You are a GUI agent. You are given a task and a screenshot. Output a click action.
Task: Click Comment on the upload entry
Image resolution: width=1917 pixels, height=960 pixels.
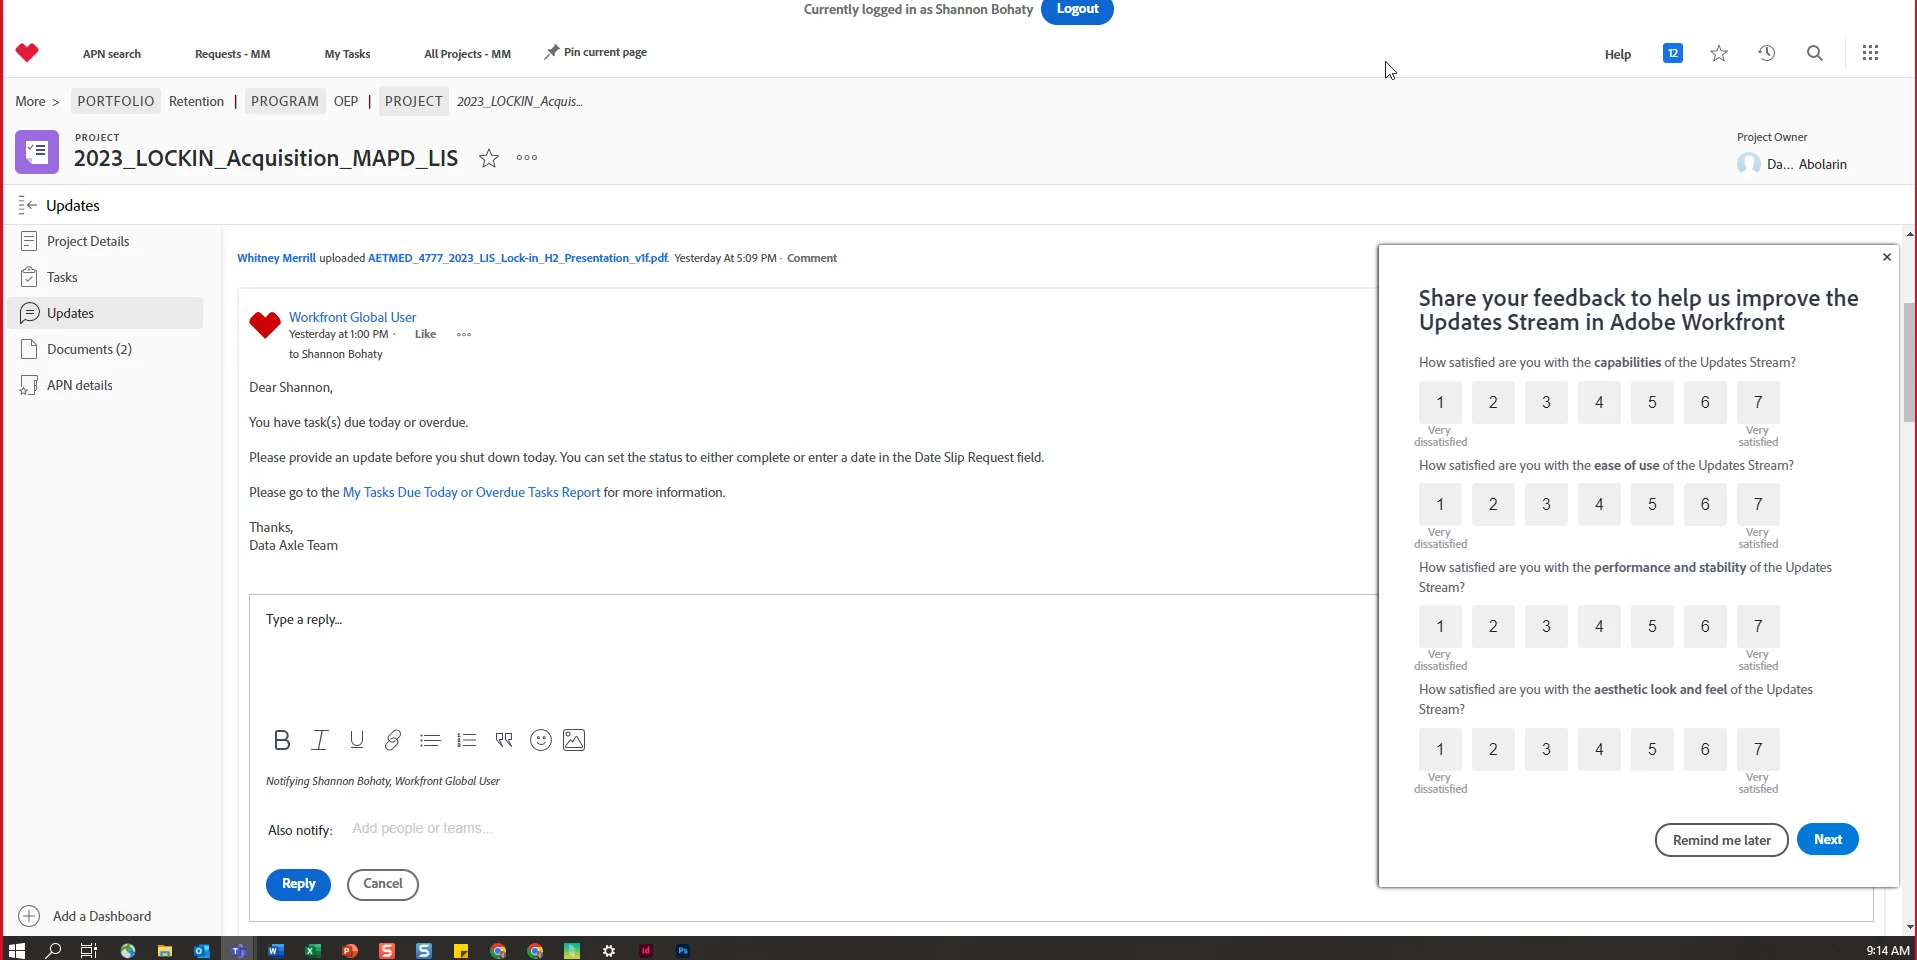(812, 258)
